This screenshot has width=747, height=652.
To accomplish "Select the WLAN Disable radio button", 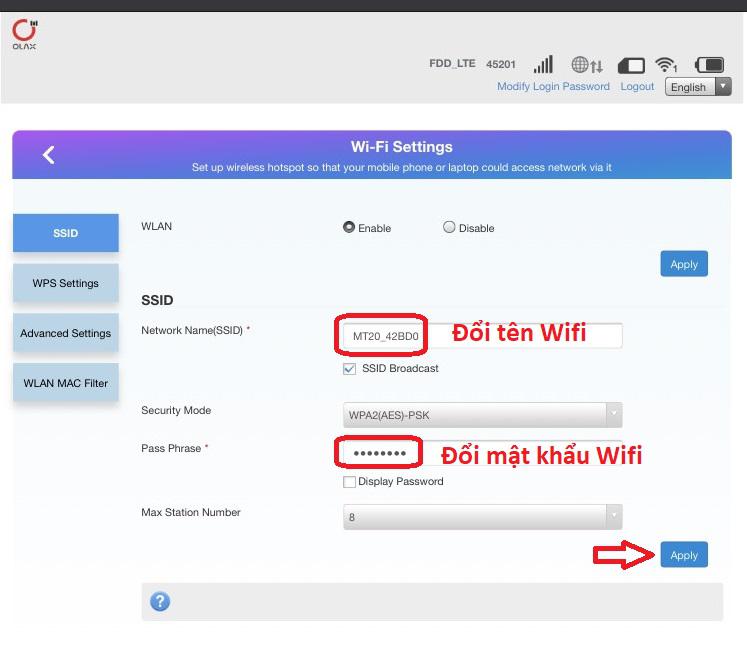I will (x=449, y=227).
